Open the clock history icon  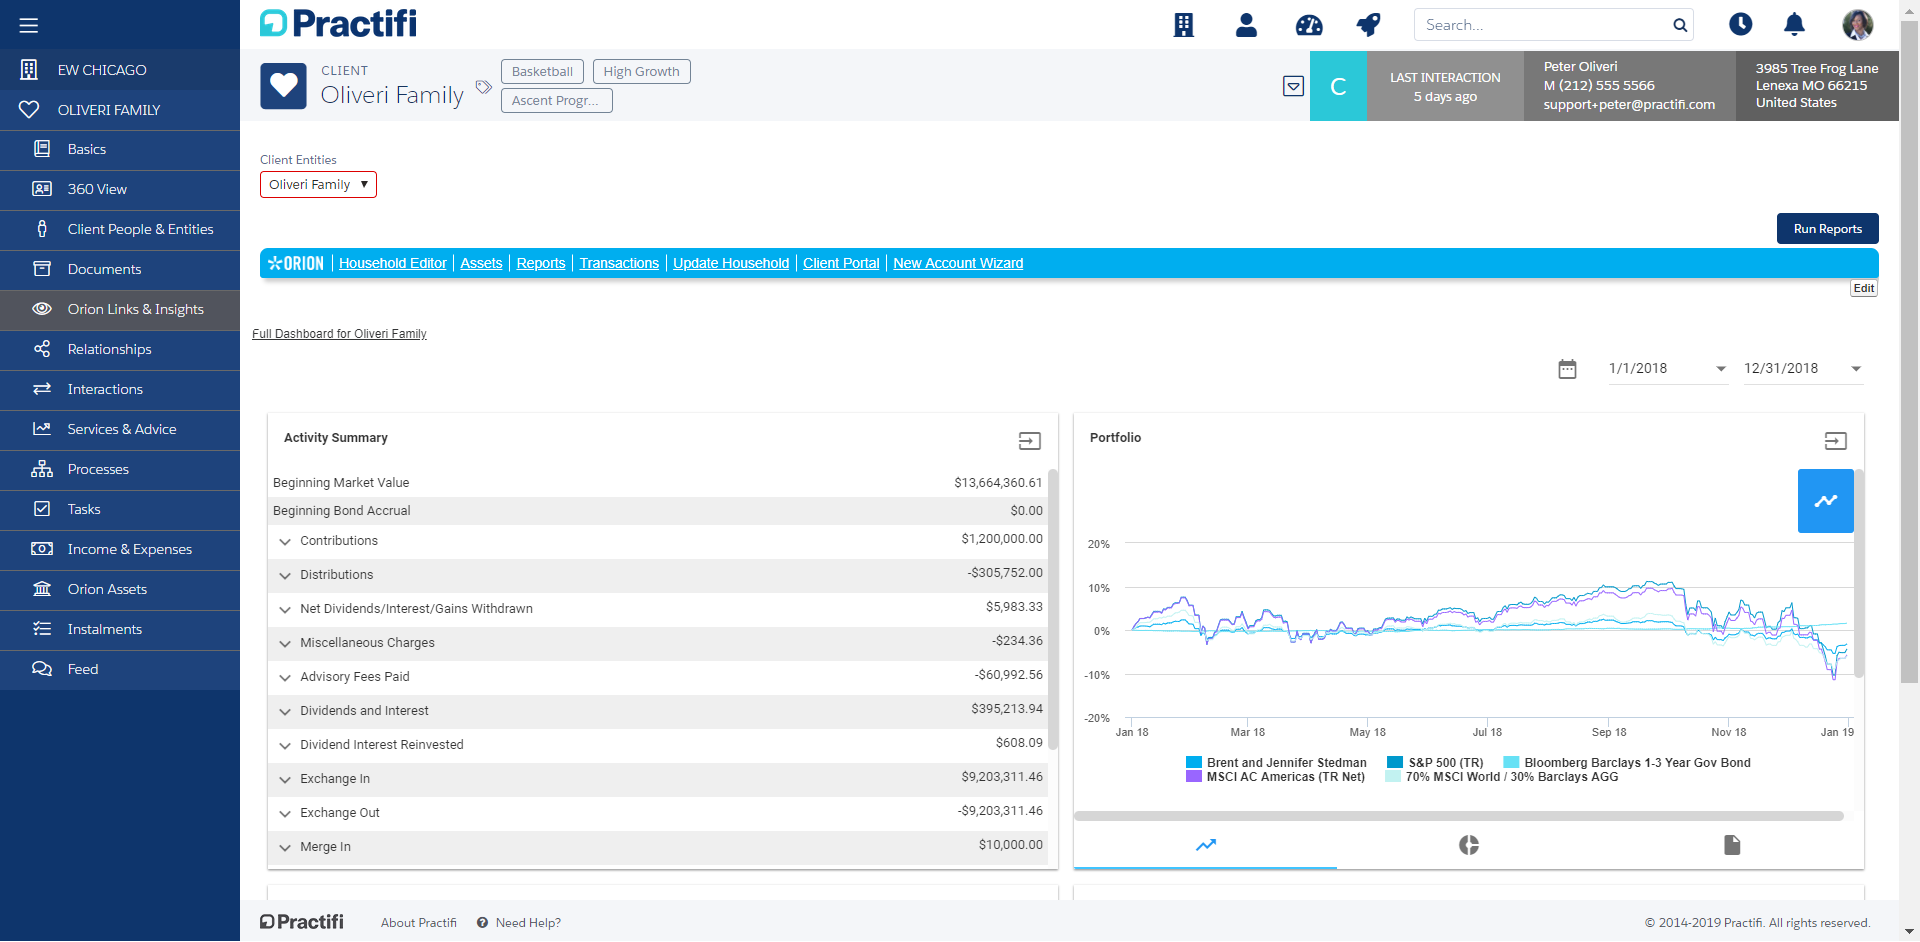coord(1741,24)
